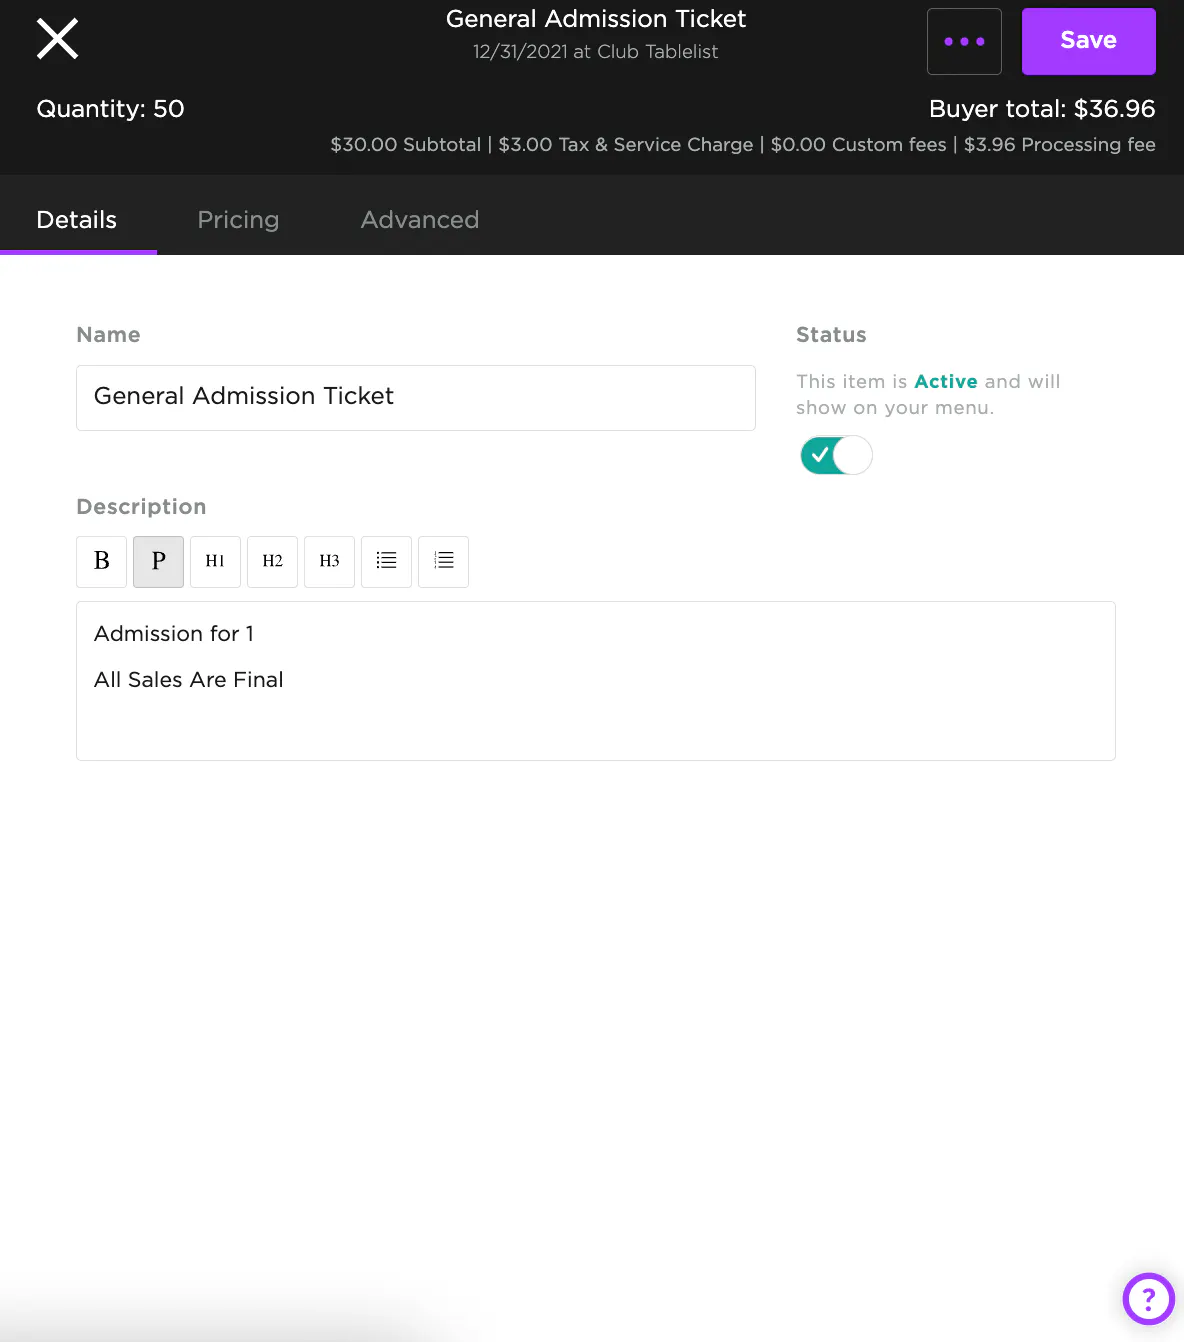Screen dimensions: 1184x1342
Task: Open the Advanced tab
Action: pos(419,220)
